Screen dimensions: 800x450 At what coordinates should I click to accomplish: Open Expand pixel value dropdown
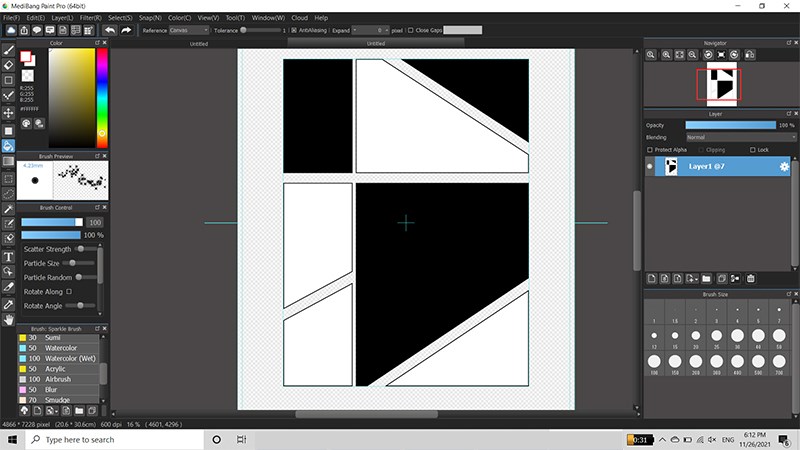[371, 30]
